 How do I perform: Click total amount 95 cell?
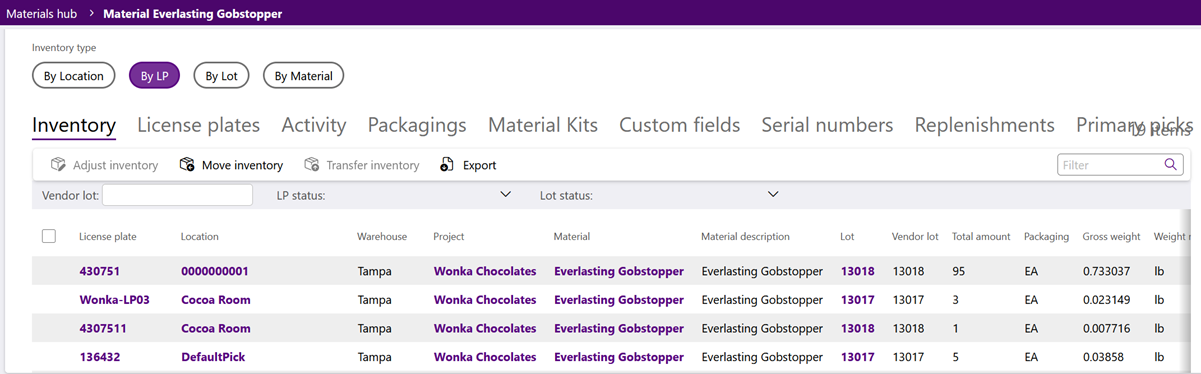959,271
